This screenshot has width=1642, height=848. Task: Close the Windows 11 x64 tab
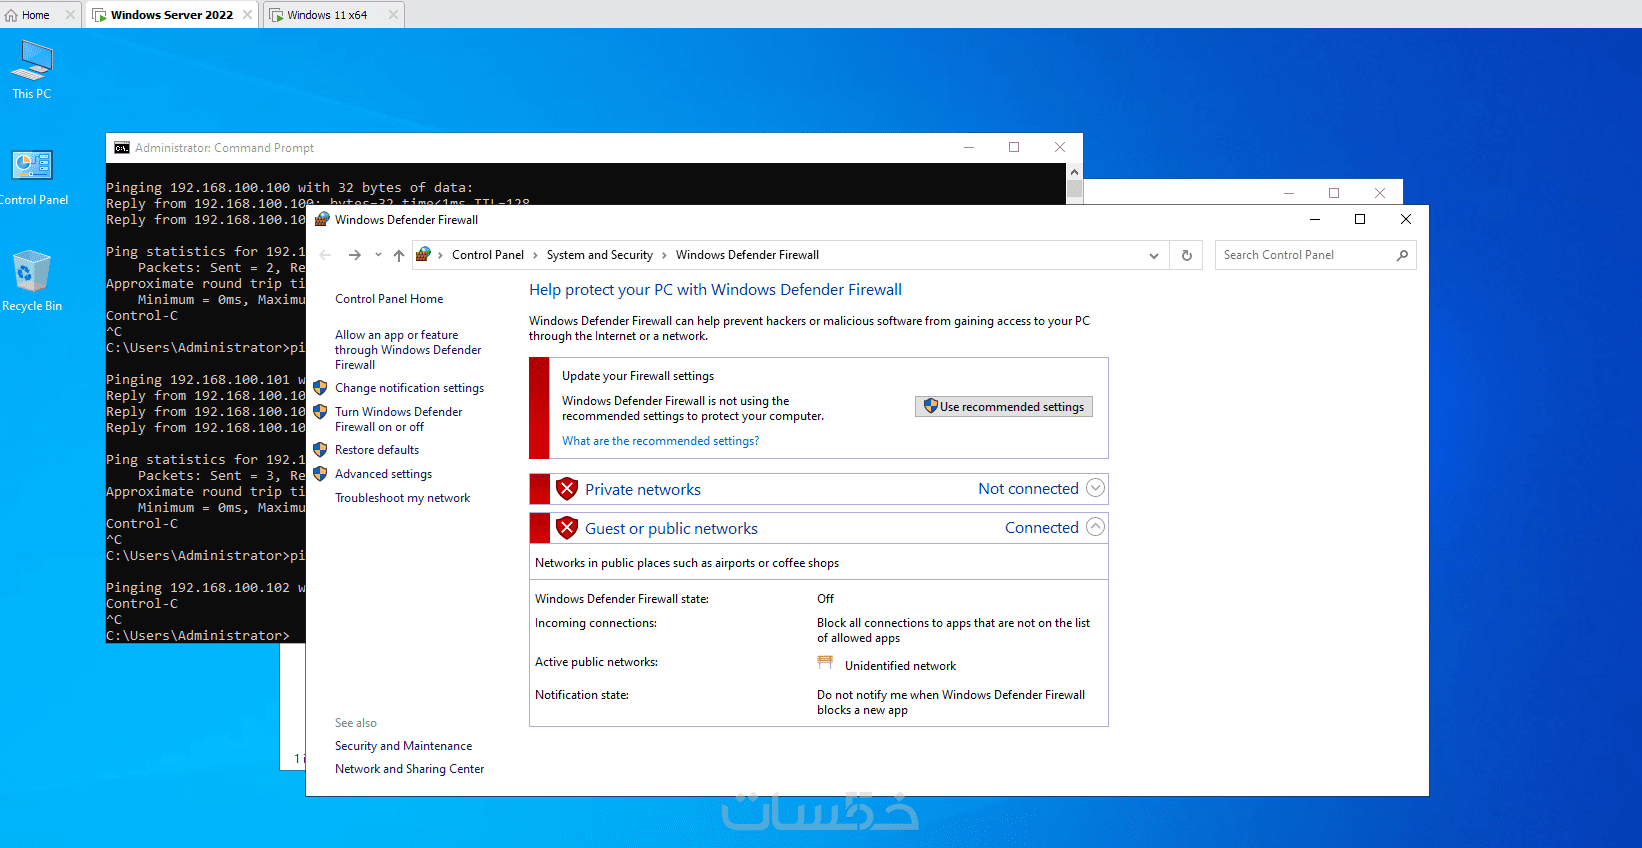point(393,15)
